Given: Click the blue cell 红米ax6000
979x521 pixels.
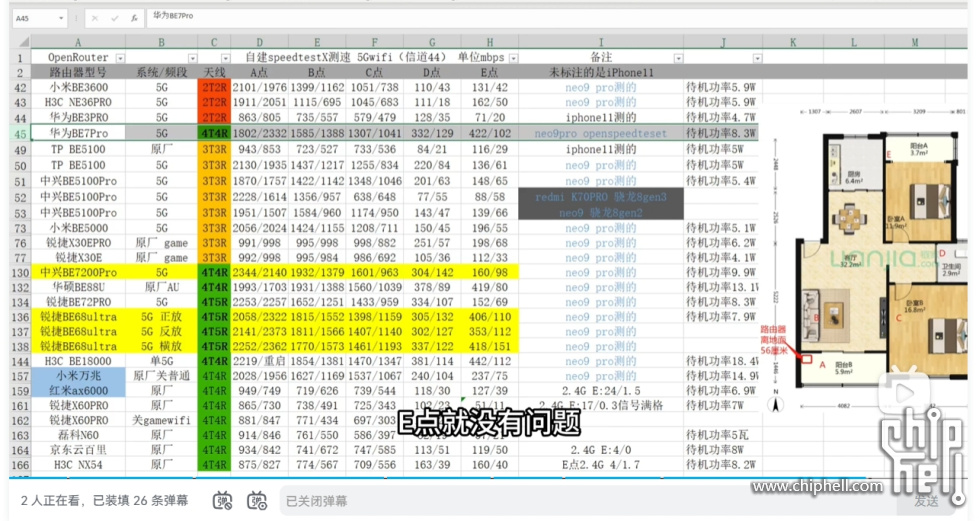Looking at the screenshot, I should (x=79, y=391).
